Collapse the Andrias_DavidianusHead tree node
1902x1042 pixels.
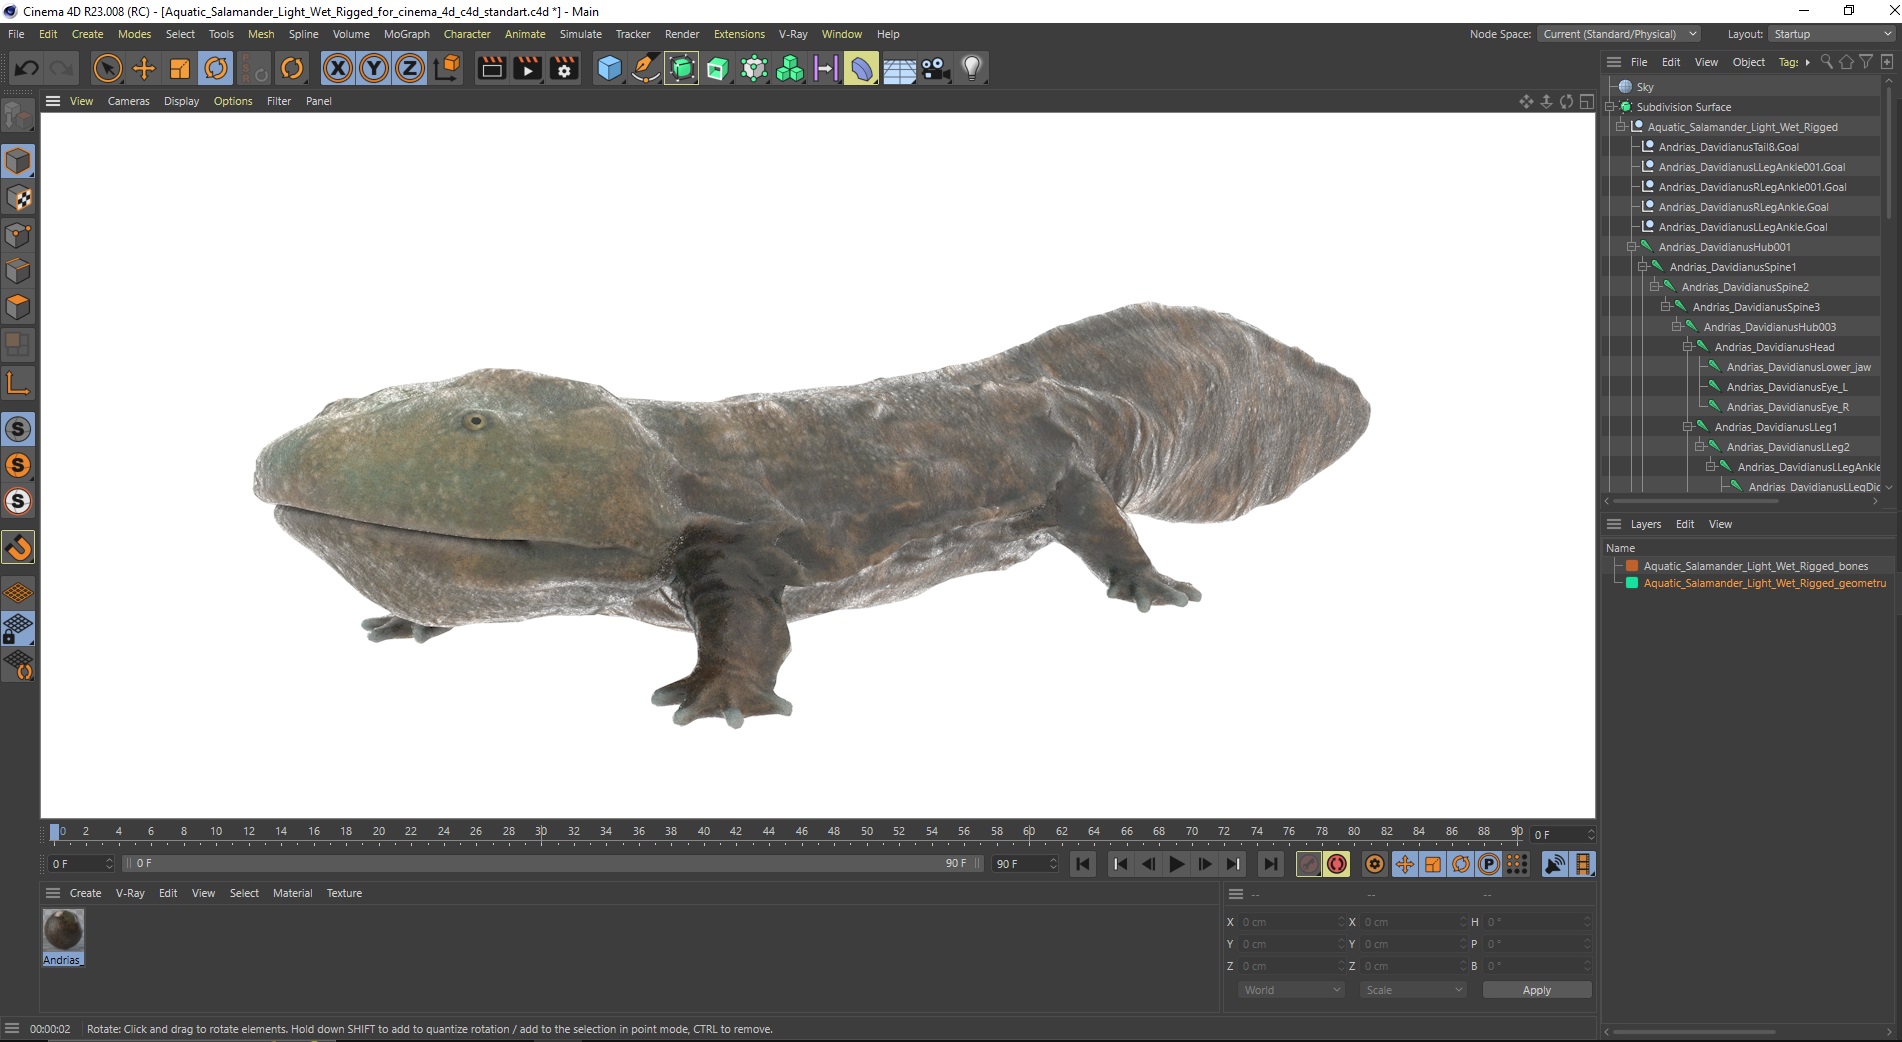[1688, 347]
